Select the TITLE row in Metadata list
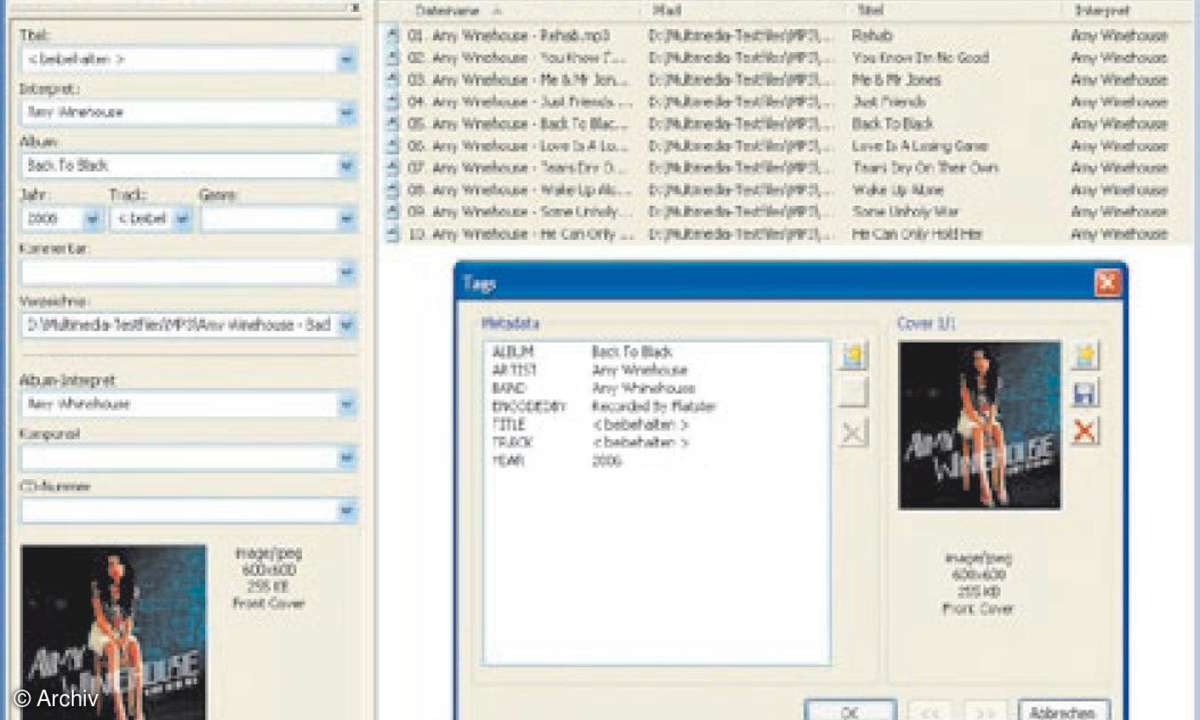1200x720 pixels. pos(656,424)
